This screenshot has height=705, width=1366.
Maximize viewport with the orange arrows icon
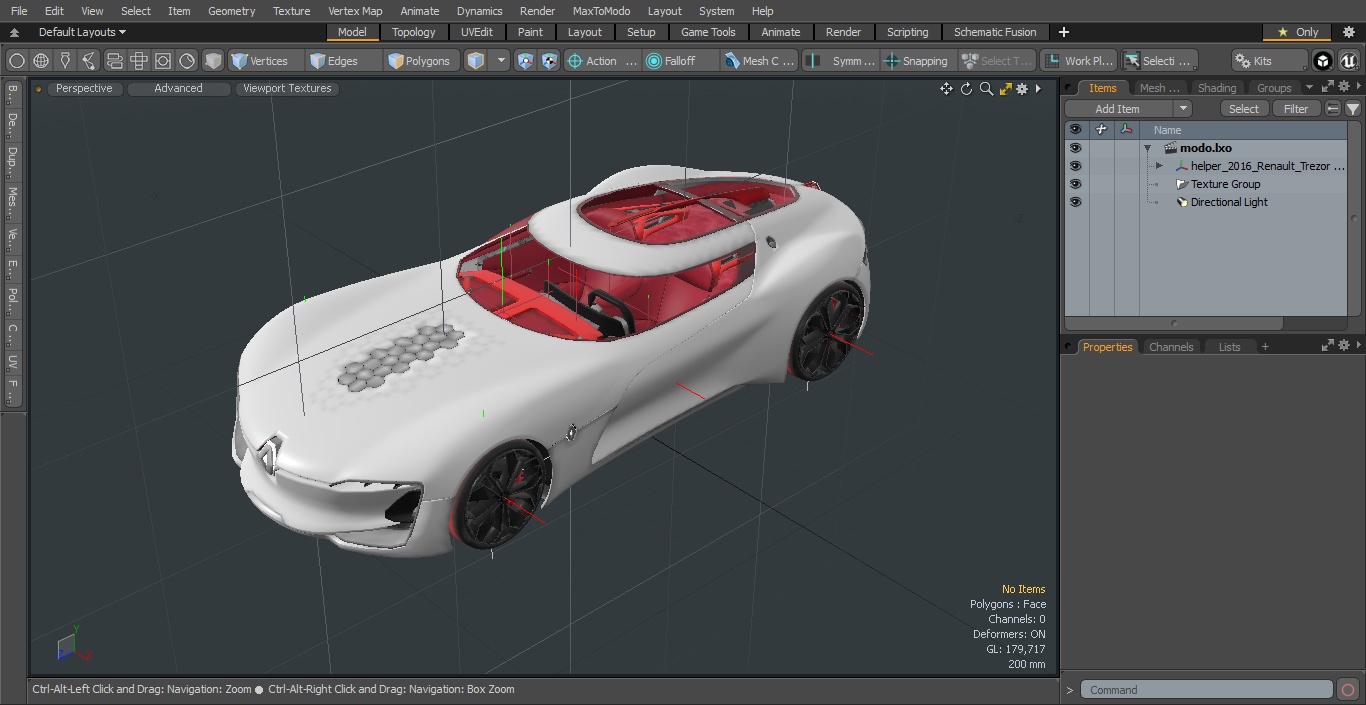click(x=1006, y=89)
